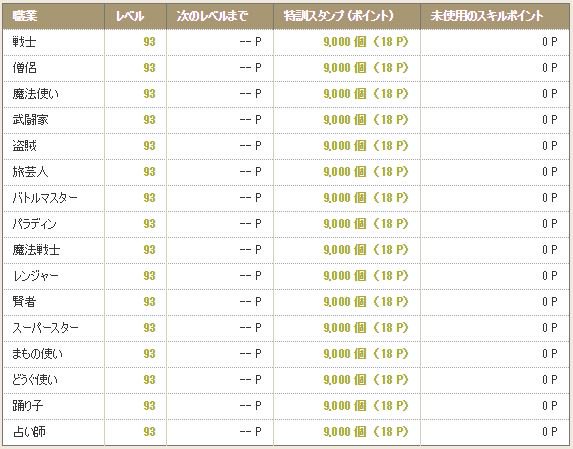
Task: Click the 賢者 row label
Action: 24,301
